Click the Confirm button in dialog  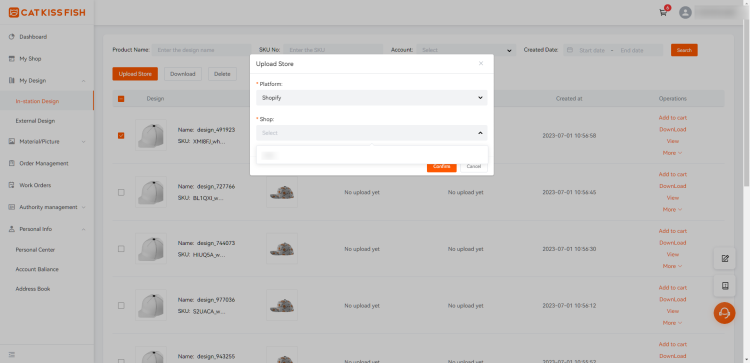pyautogui.click(x=441, y=166)
